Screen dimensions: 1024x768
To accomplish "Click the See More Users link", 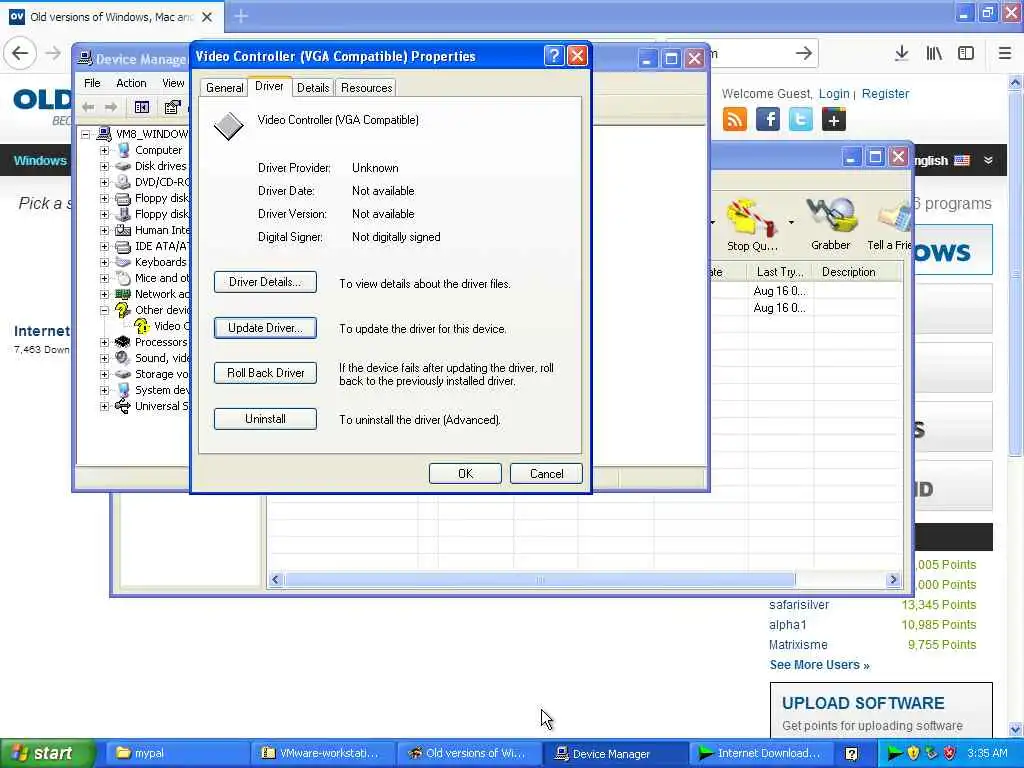I will pyautogui.click(x=819, y=665).
